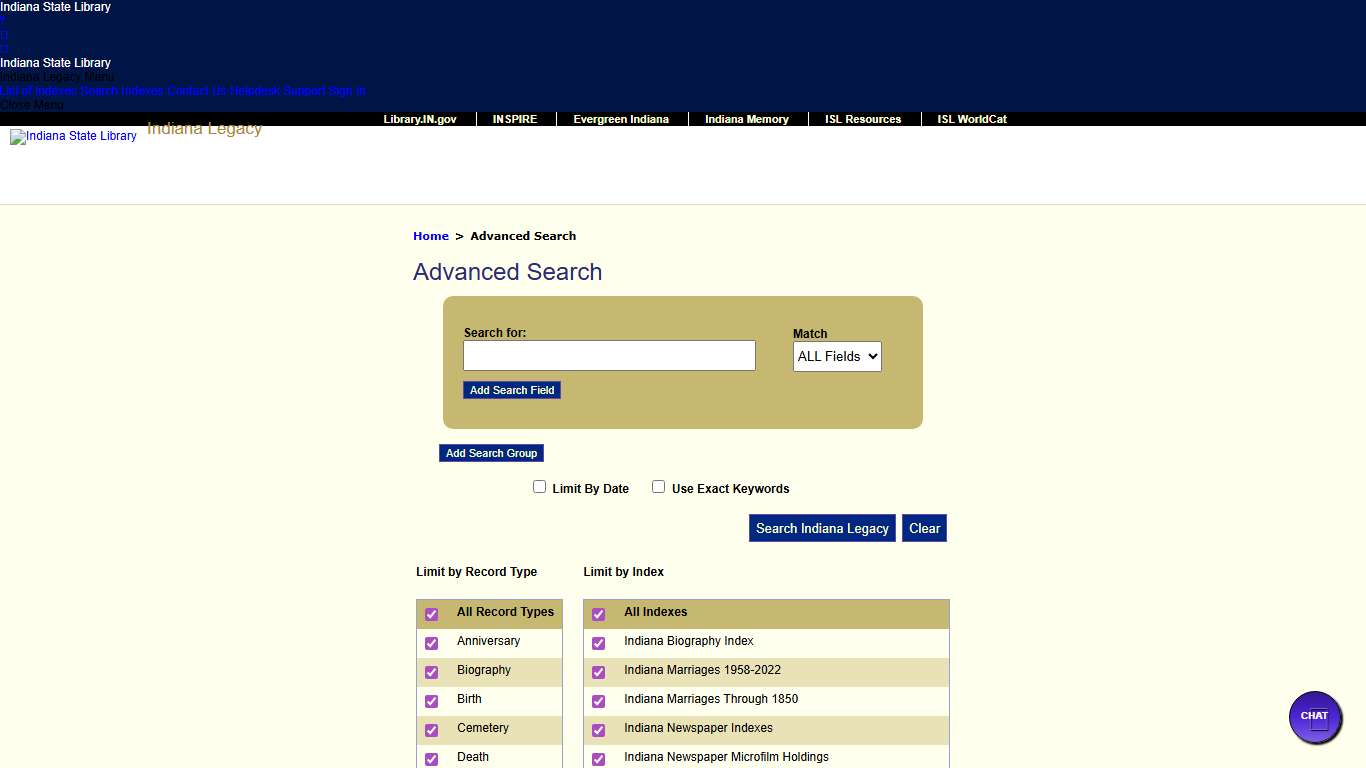Toggle the Use Exact Keywords checkbox

pyautogui.click(x=658, y=487)
